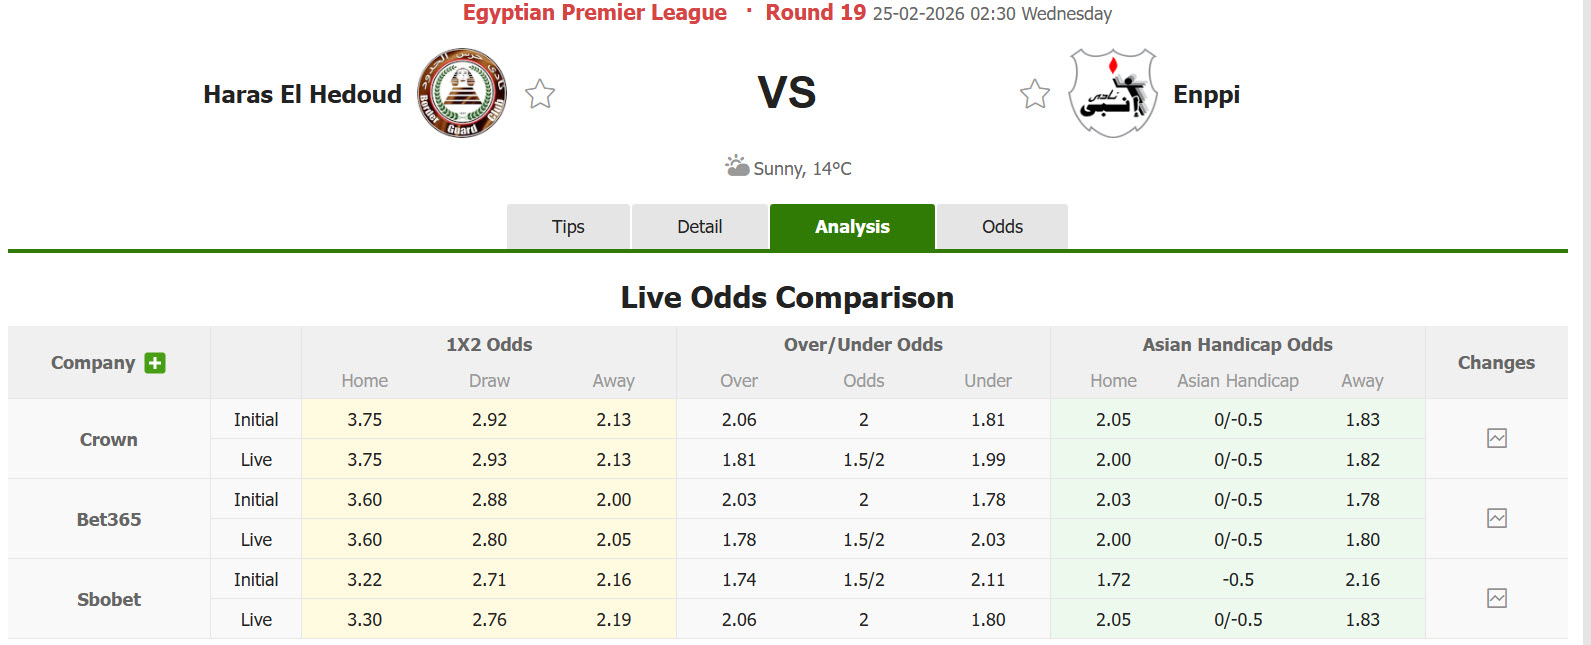This screenshot has width=1591, height=645.
Task: Click the Haras El Hedoud team name
Action: (x=302, y=94)
